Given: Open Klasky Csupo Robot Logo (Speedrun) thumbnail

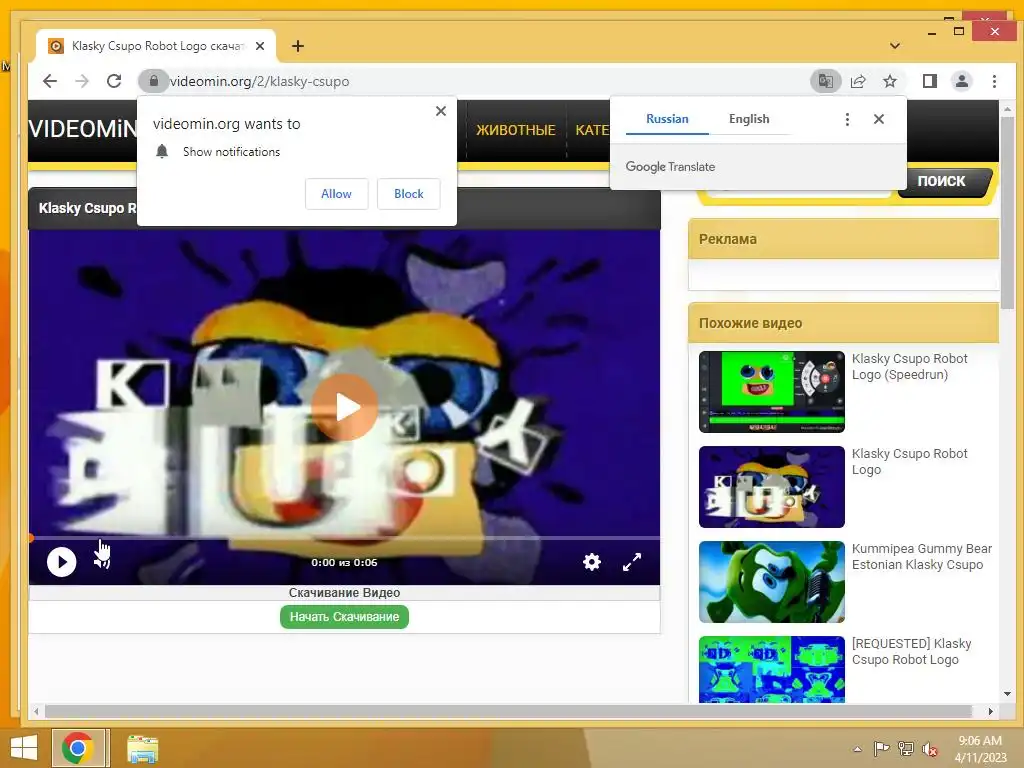Looking at the screenshot, I should 771,392.
